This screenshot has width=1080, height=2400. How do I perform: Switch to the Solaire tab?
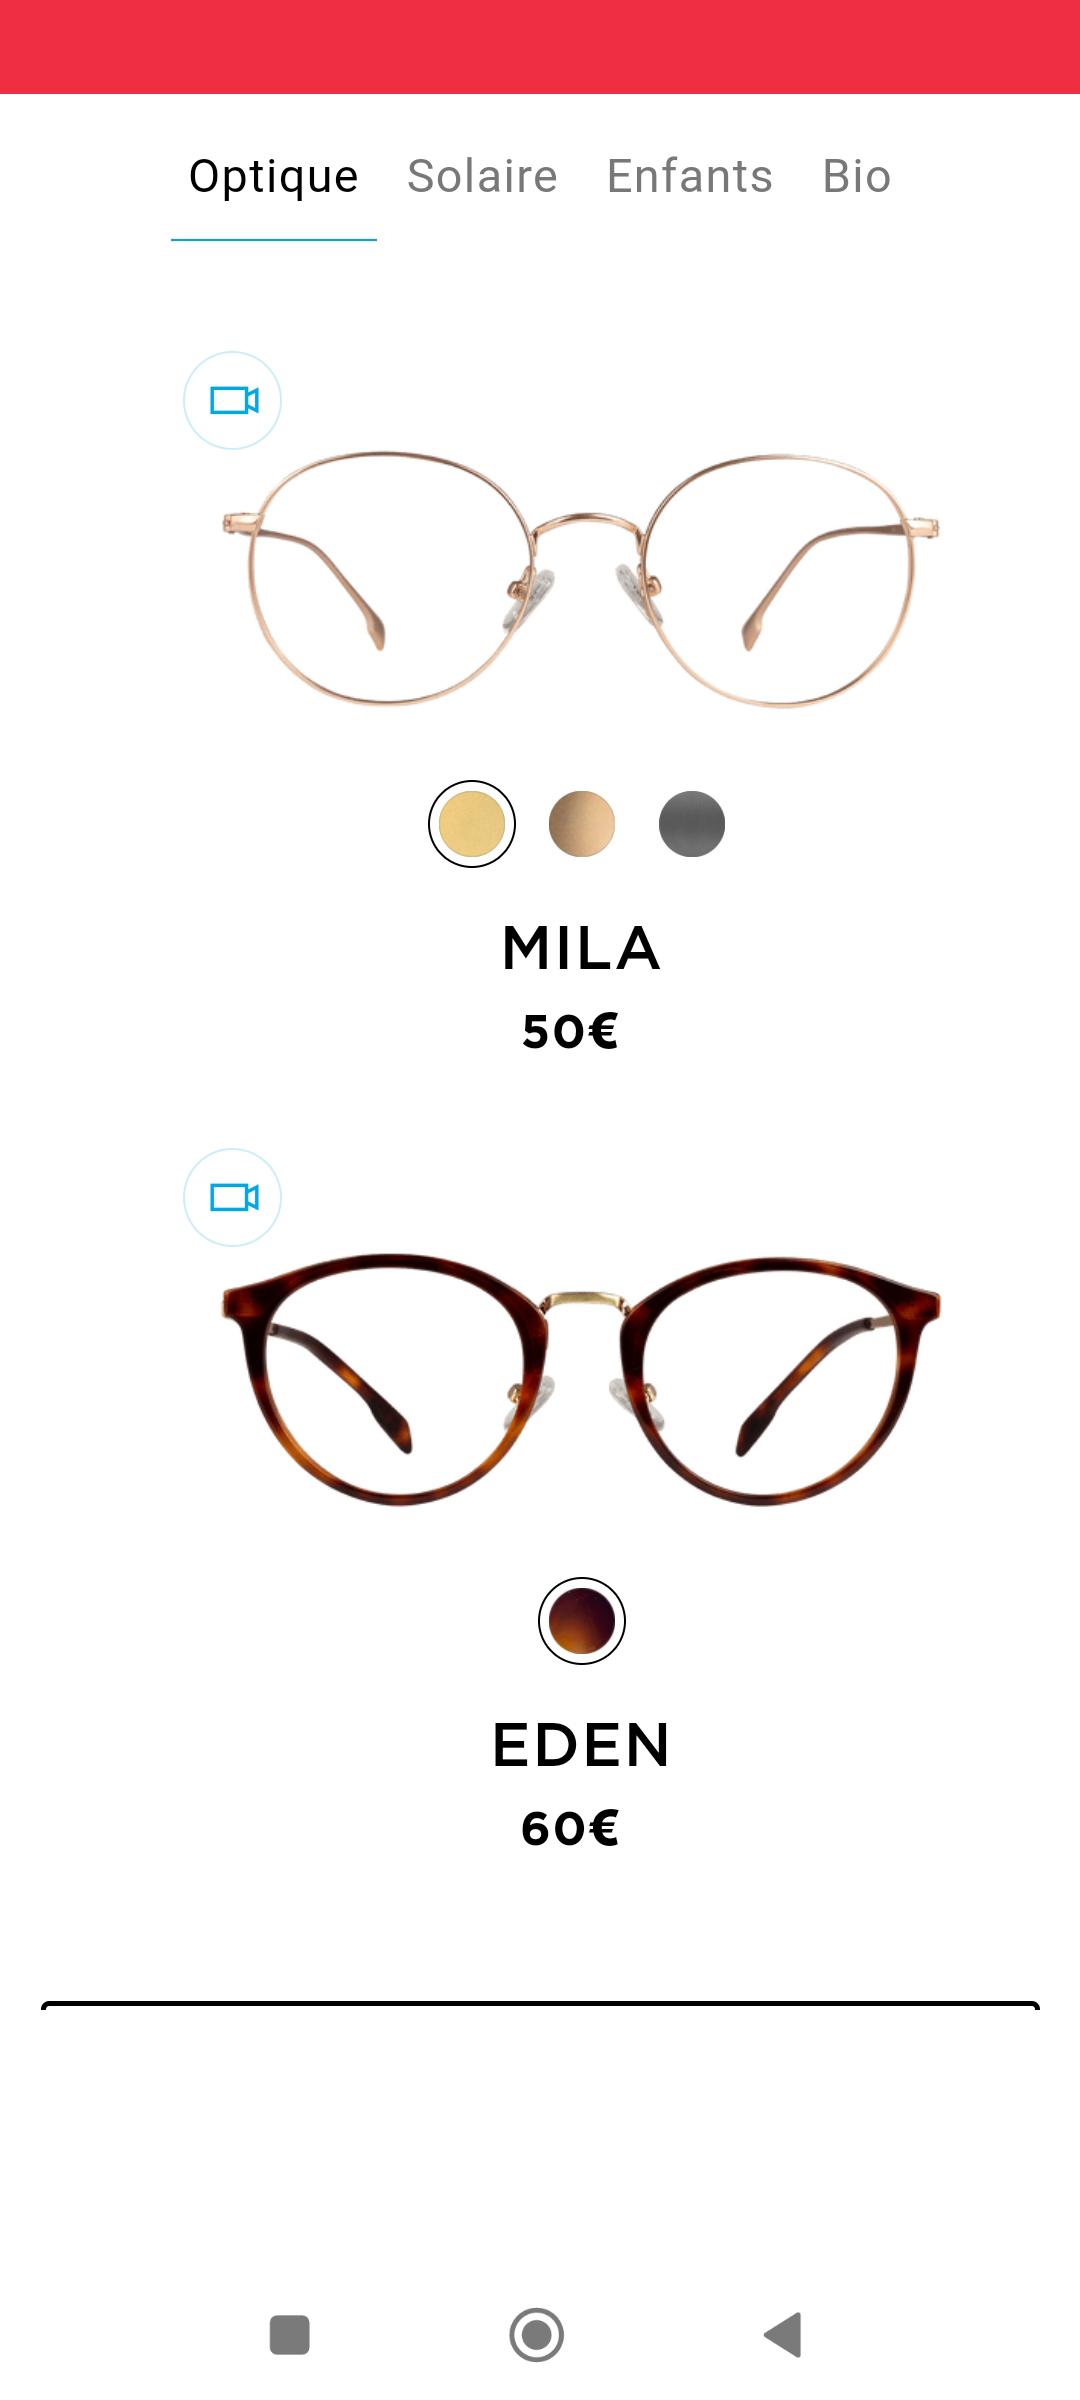click(482, 177)
